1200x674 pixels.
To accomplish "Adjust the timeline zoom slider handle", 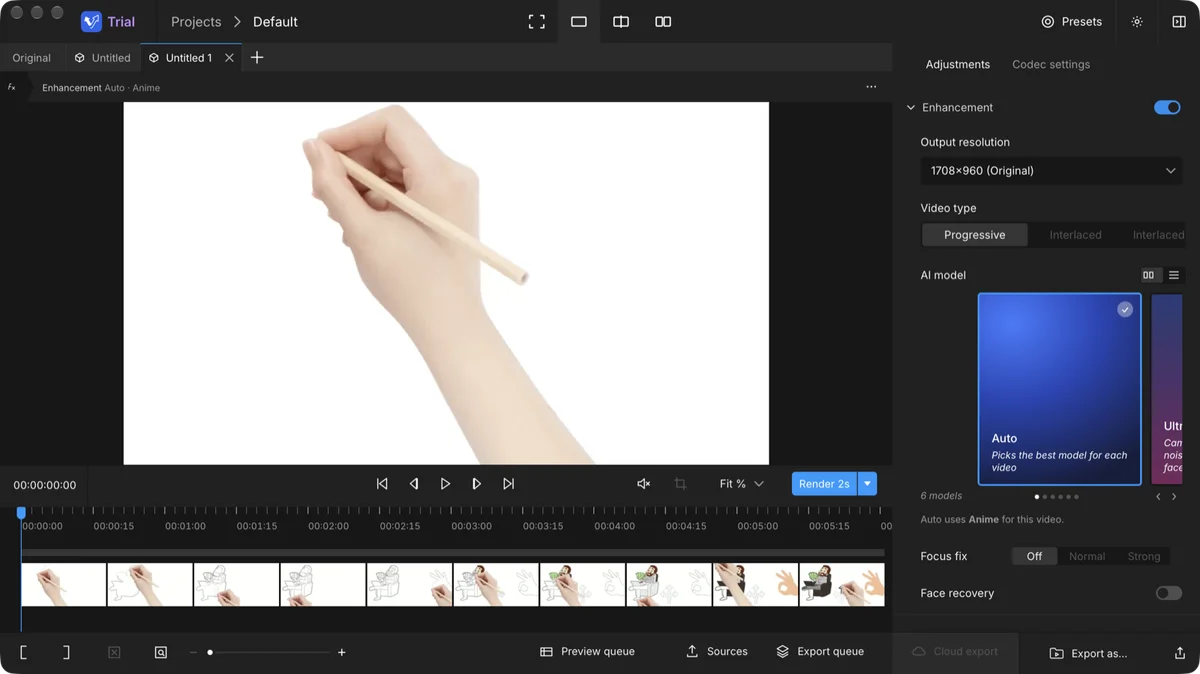I will pos(210,652).
